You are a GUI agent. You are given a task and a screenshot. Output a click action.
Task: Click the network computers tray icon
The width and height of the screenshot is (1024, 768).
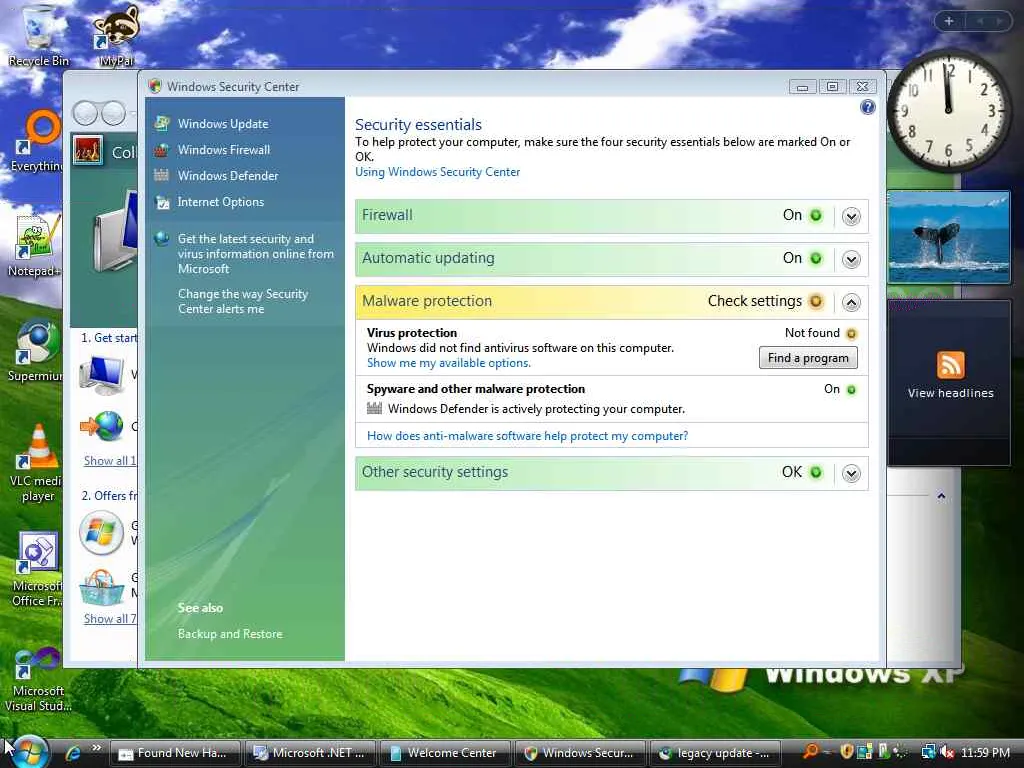928,752
